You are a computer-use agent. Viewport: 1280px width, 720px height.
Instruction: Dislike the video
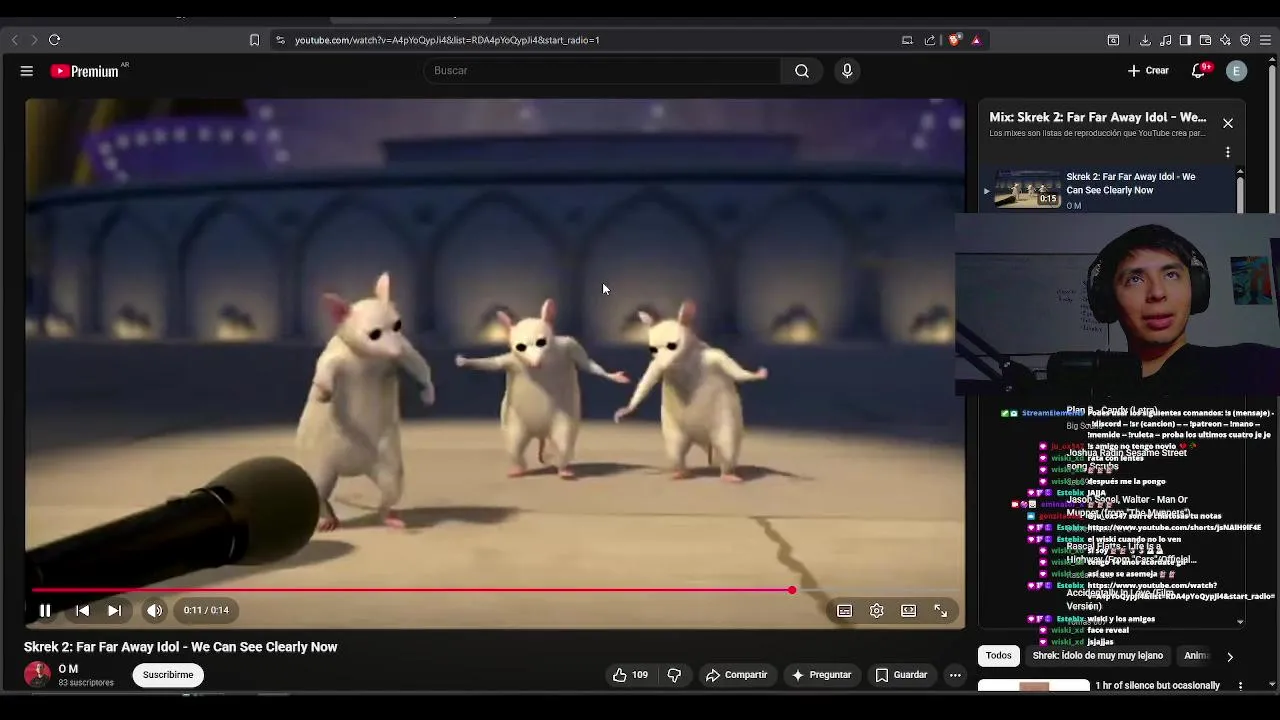pos(674,675)
